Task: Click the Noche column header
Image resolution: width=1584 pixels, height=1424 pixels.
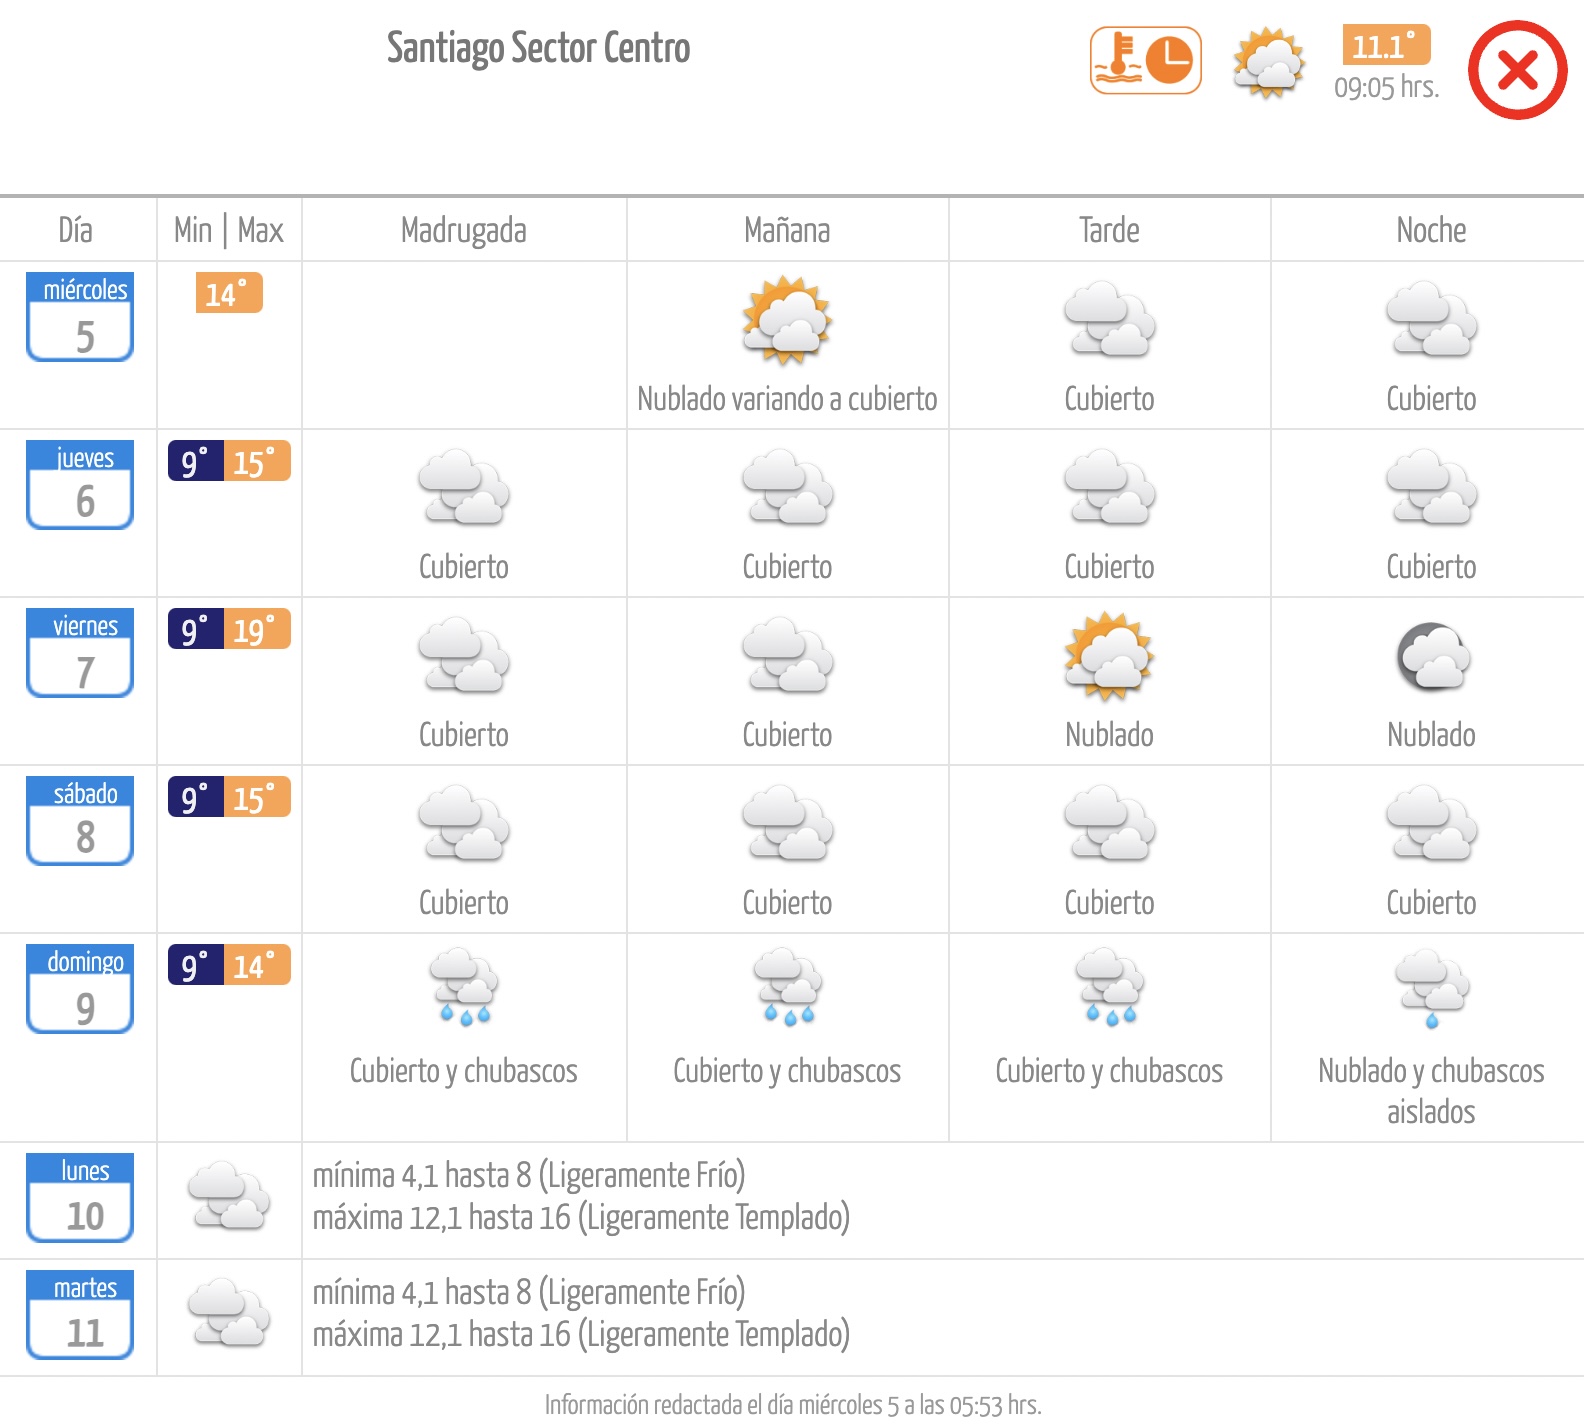Action: [1431, 230]
